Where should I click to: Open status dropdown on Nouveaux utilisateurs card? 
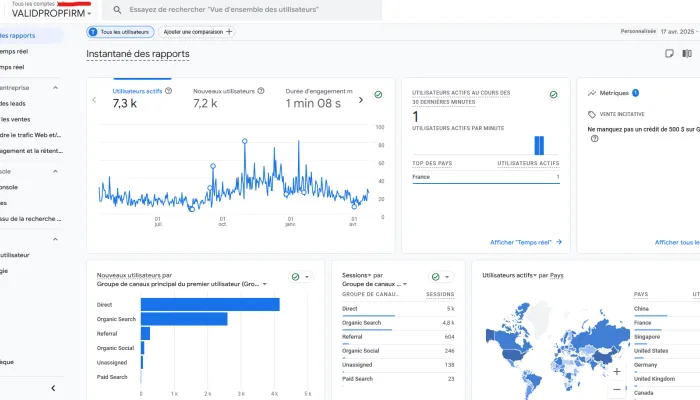(301, 277)
